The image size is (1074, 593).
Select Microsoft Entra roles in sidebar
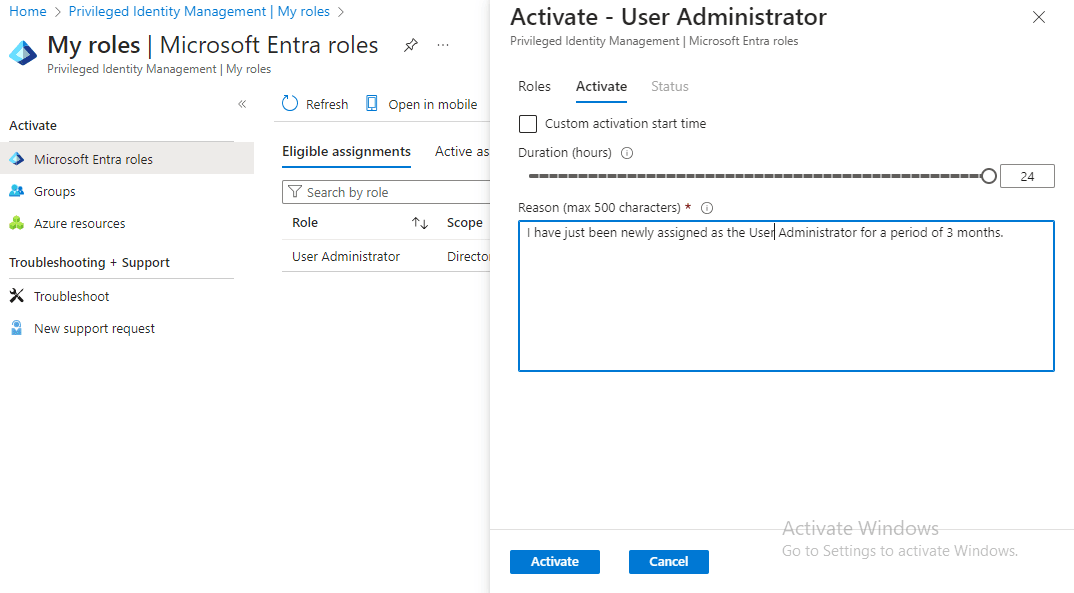coord(93,159)
